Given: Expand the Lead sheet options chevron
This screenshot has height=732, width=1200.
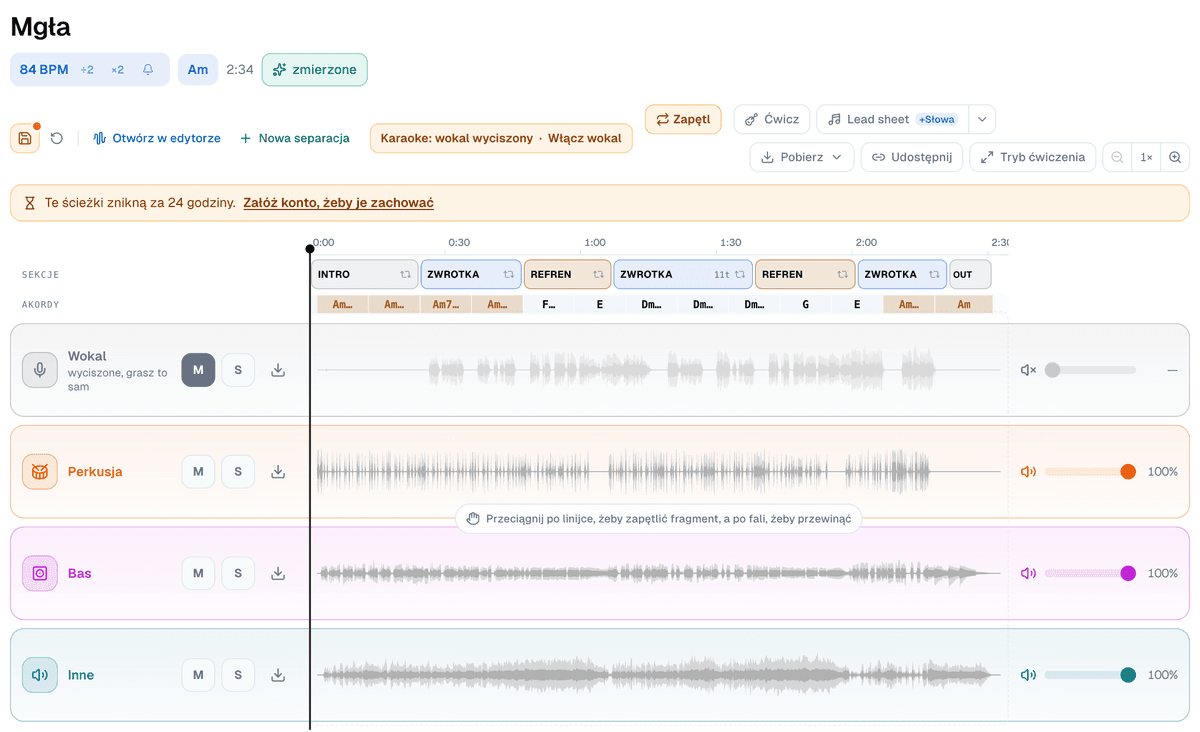Looking at the screenshot, I should point(982,119).
